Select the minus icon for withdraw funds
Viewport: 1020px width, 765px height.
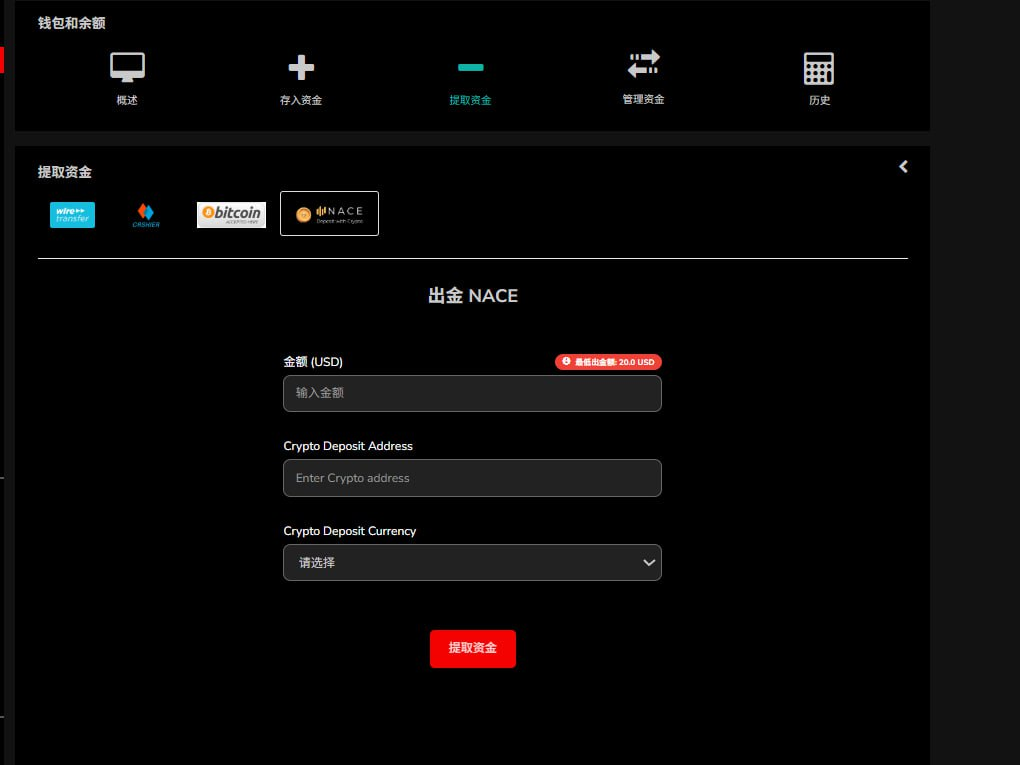point(470,67)
